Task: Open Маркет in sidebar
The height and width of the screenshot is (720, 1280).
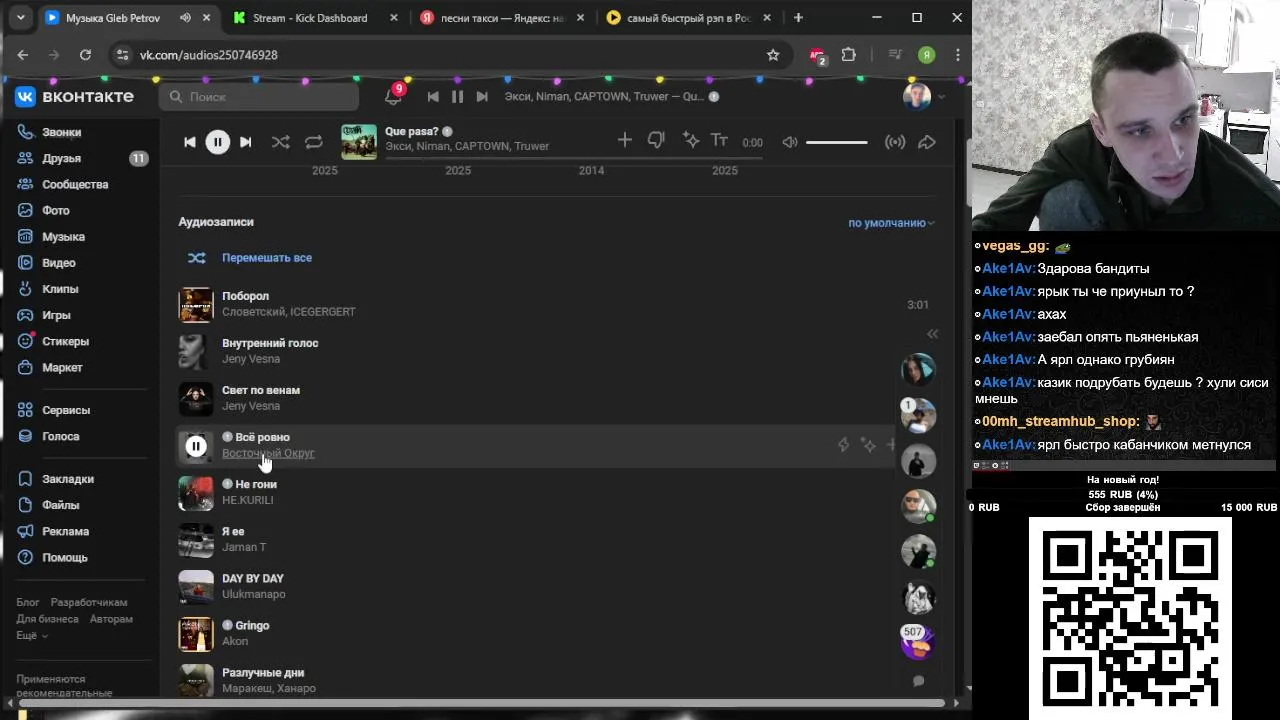Action: (x=62, y=367)
